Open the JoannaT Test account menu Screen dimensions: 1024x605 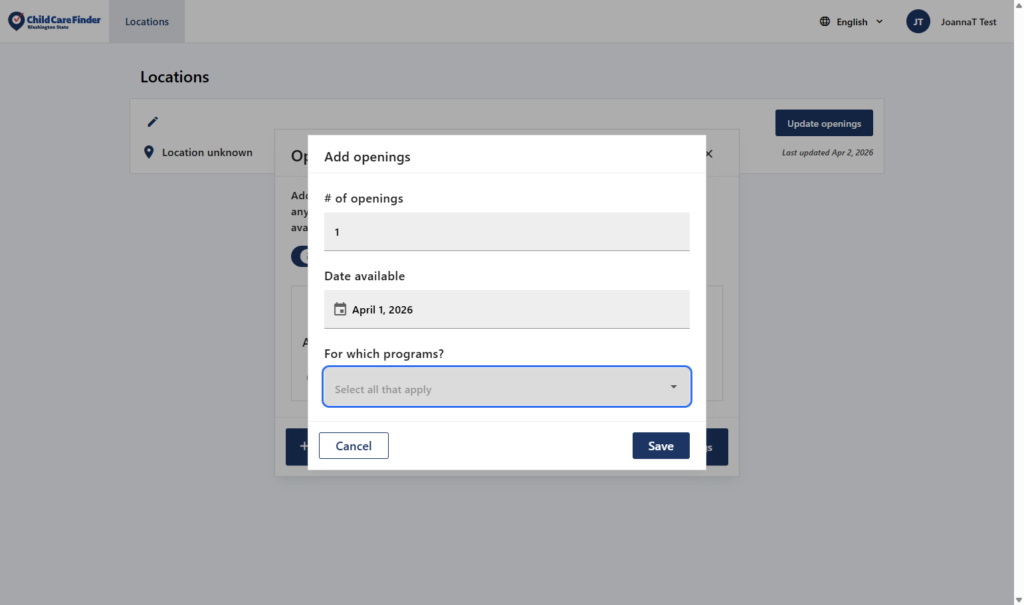968,22
